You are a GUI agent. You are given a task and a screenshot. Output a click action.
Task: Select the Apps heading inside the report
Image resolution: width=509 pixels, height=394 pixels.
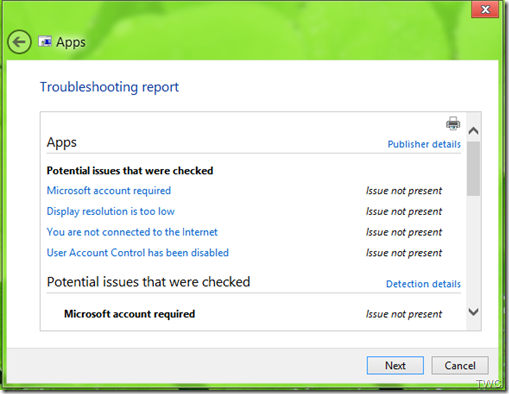62,142
